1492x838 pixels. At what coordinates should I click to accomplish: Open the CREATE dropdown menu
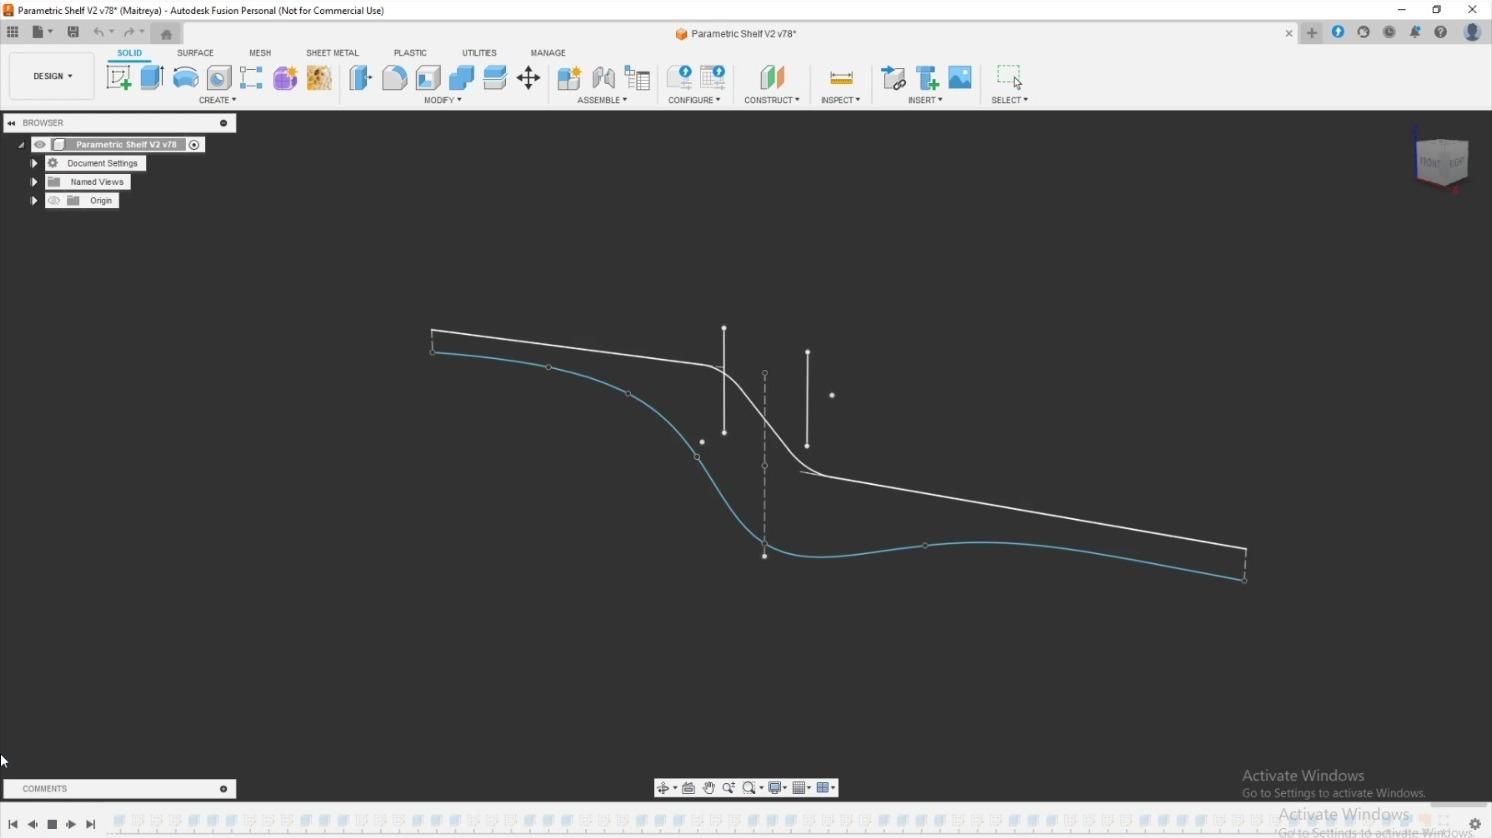(218, 100)
